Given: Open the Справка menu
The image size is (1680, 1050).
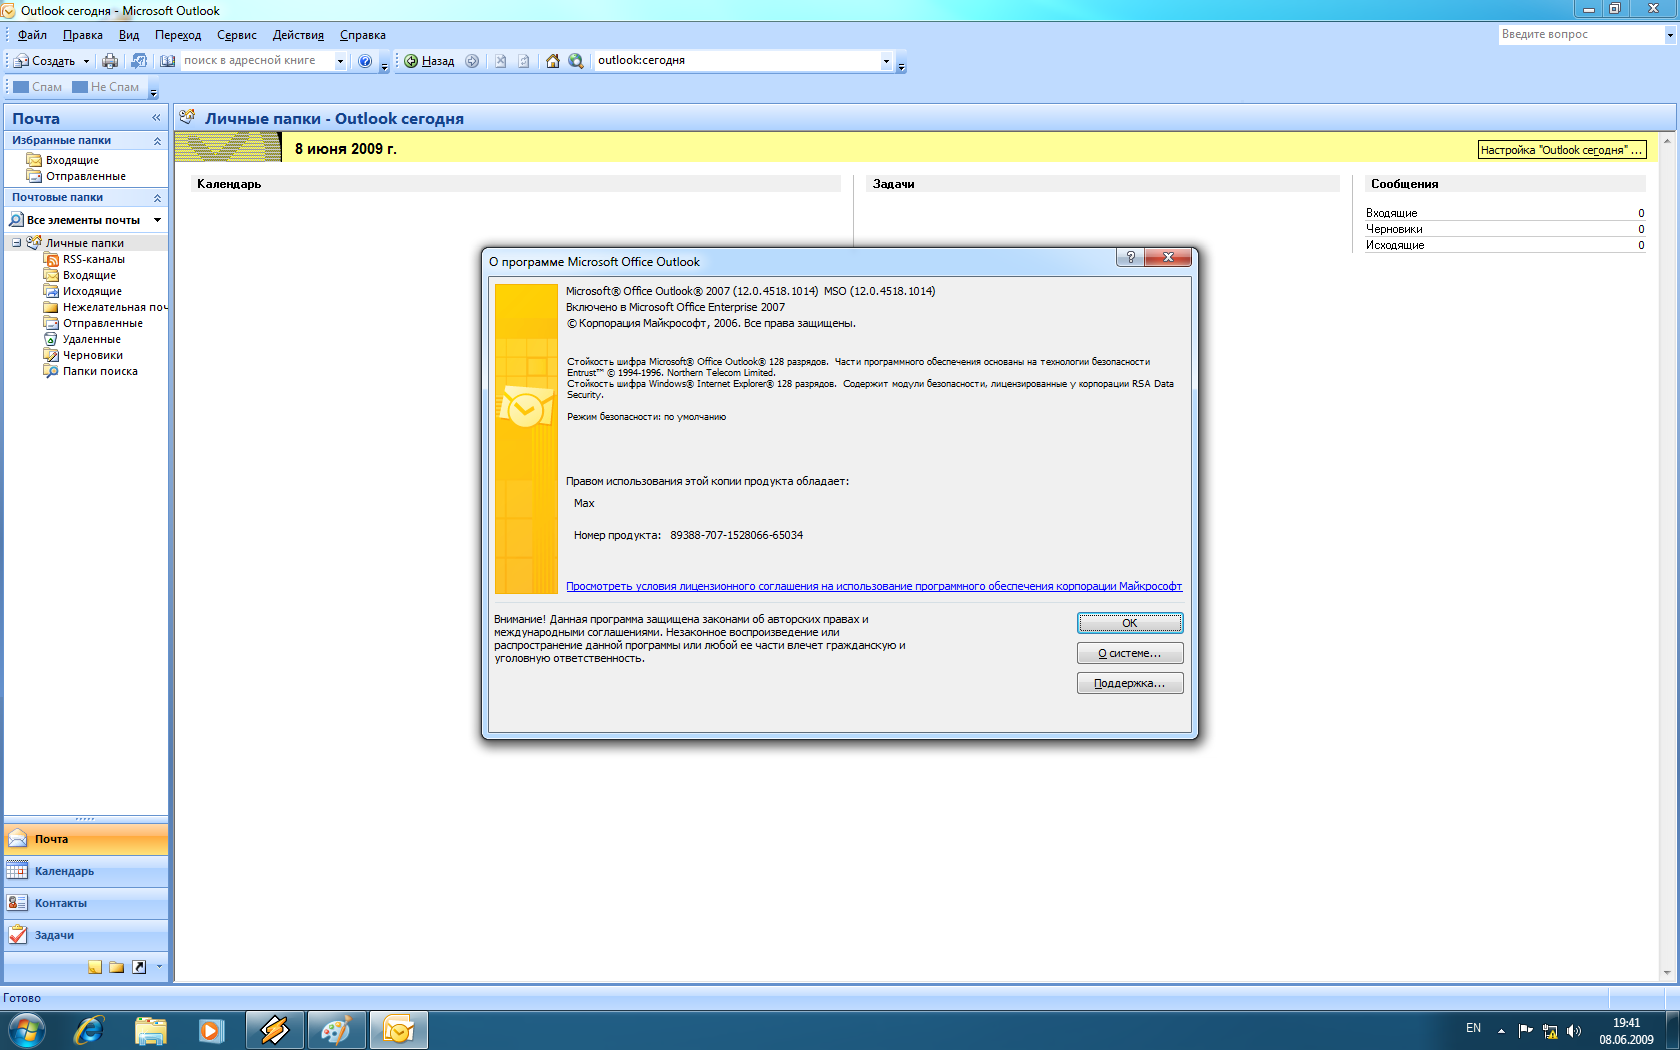Looking at the screenshot, I should click(x=363, y=35).
